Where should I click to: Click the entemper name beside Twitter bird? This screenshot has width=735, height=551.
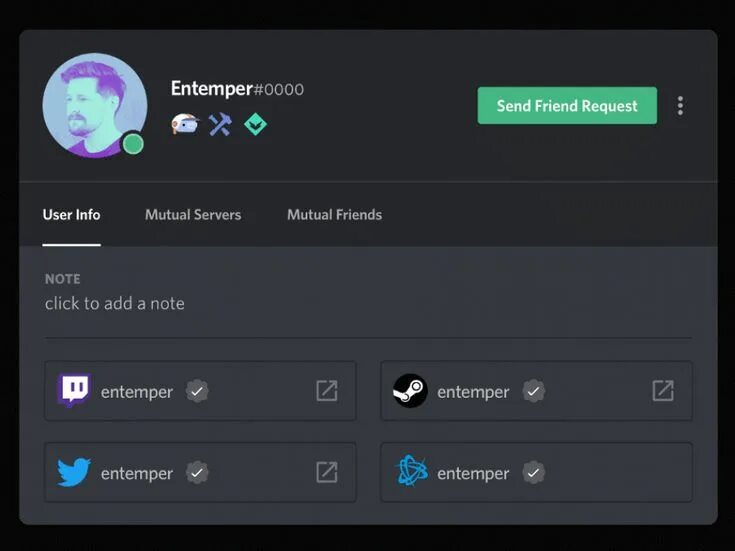[137, 473]
